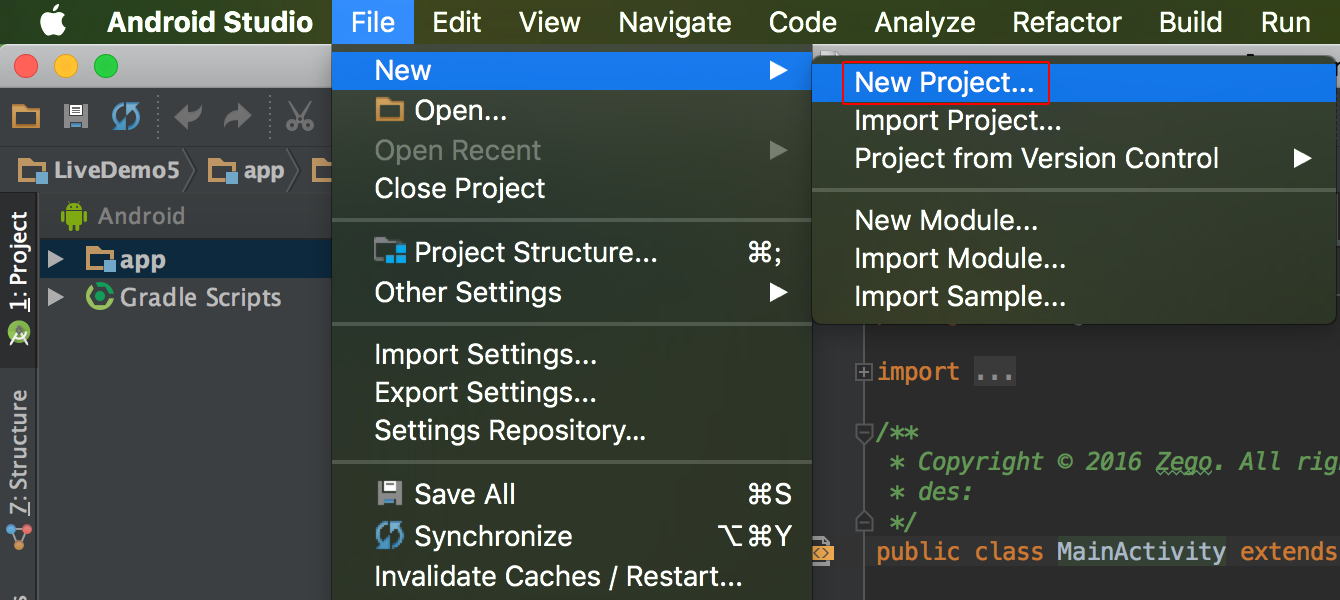Screen dimensions: 1340x600
Task: Click the Synchronize toolbar icon
Action: coord(126,117)
